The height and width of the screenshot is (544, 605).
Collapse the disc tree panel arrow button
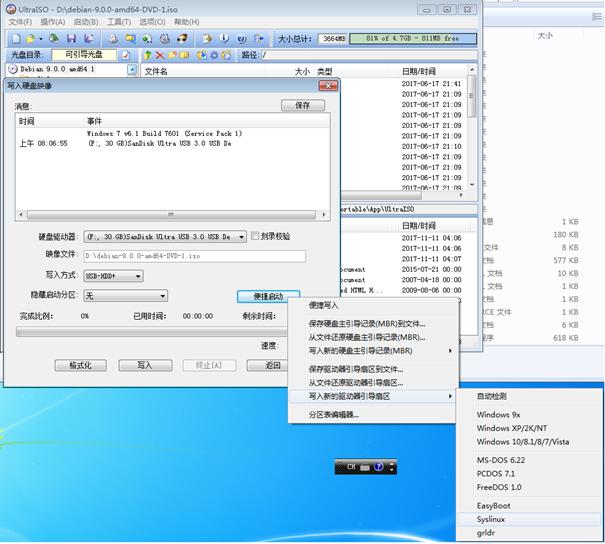point(132,69)
